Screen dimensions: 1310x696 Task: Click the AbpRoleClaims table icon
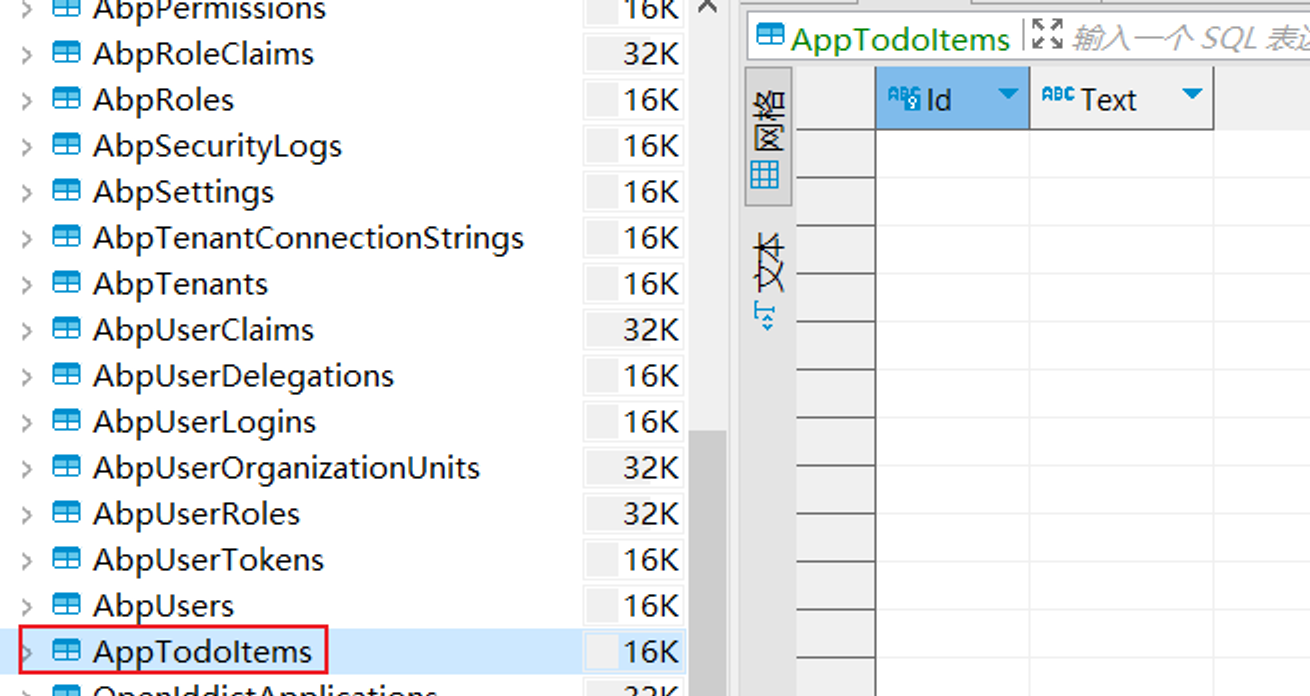(66, 54)
